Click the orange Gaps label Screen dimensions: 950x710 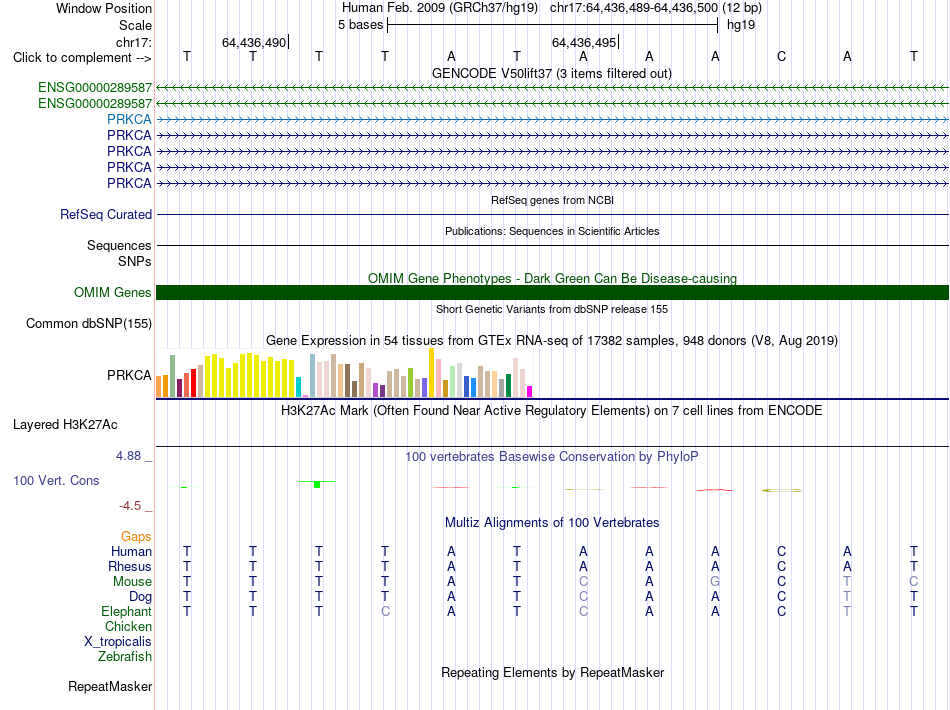coord(136,536)
